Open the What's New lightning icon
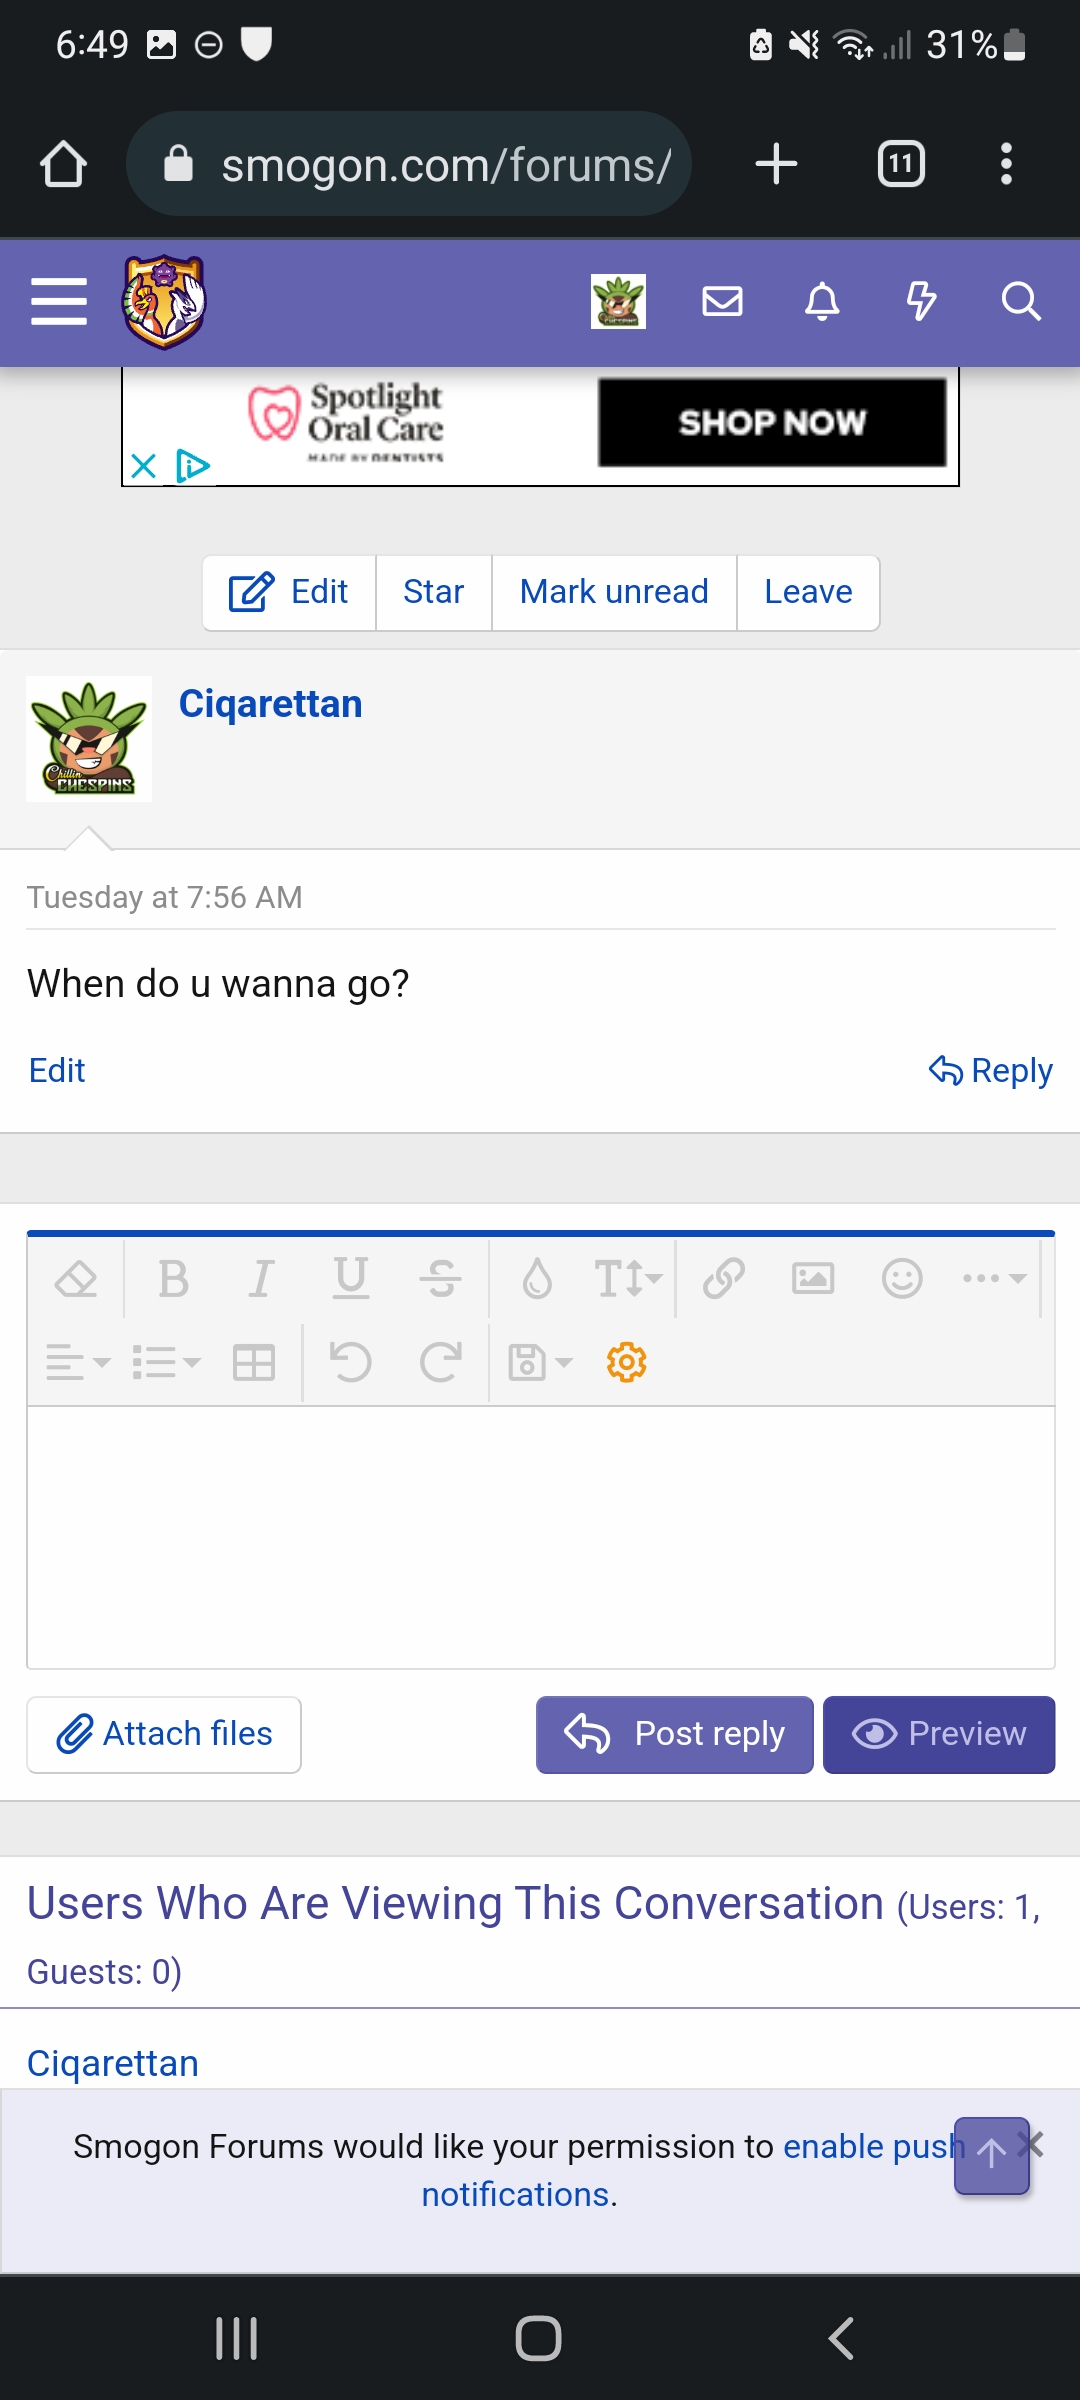This screenshot has height=2400, width=1080. [x=921, y=301]
